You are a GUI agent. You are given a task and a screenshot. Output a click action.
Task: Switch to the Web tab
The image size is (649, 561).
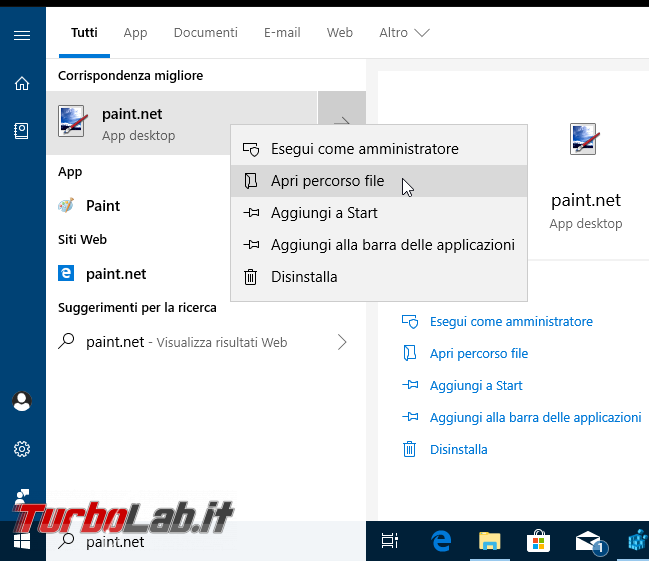(x=340, y=33)
